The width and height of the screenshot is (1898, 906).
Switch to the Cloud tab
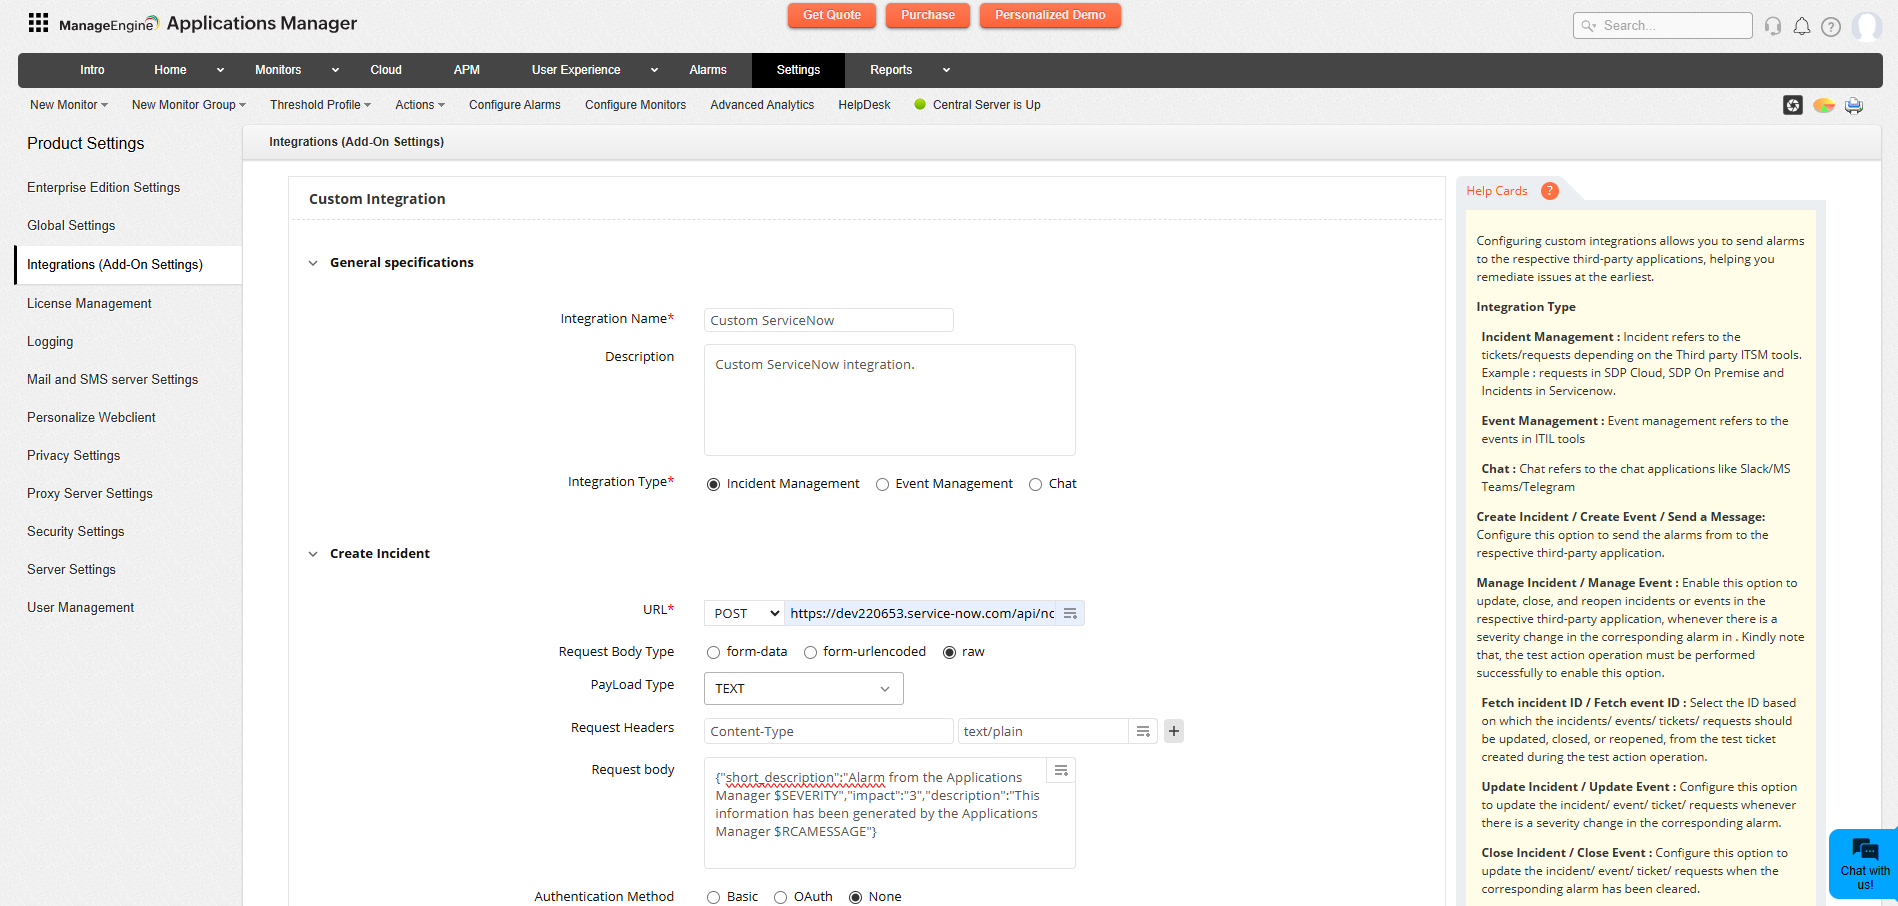[x=386, y=70]
